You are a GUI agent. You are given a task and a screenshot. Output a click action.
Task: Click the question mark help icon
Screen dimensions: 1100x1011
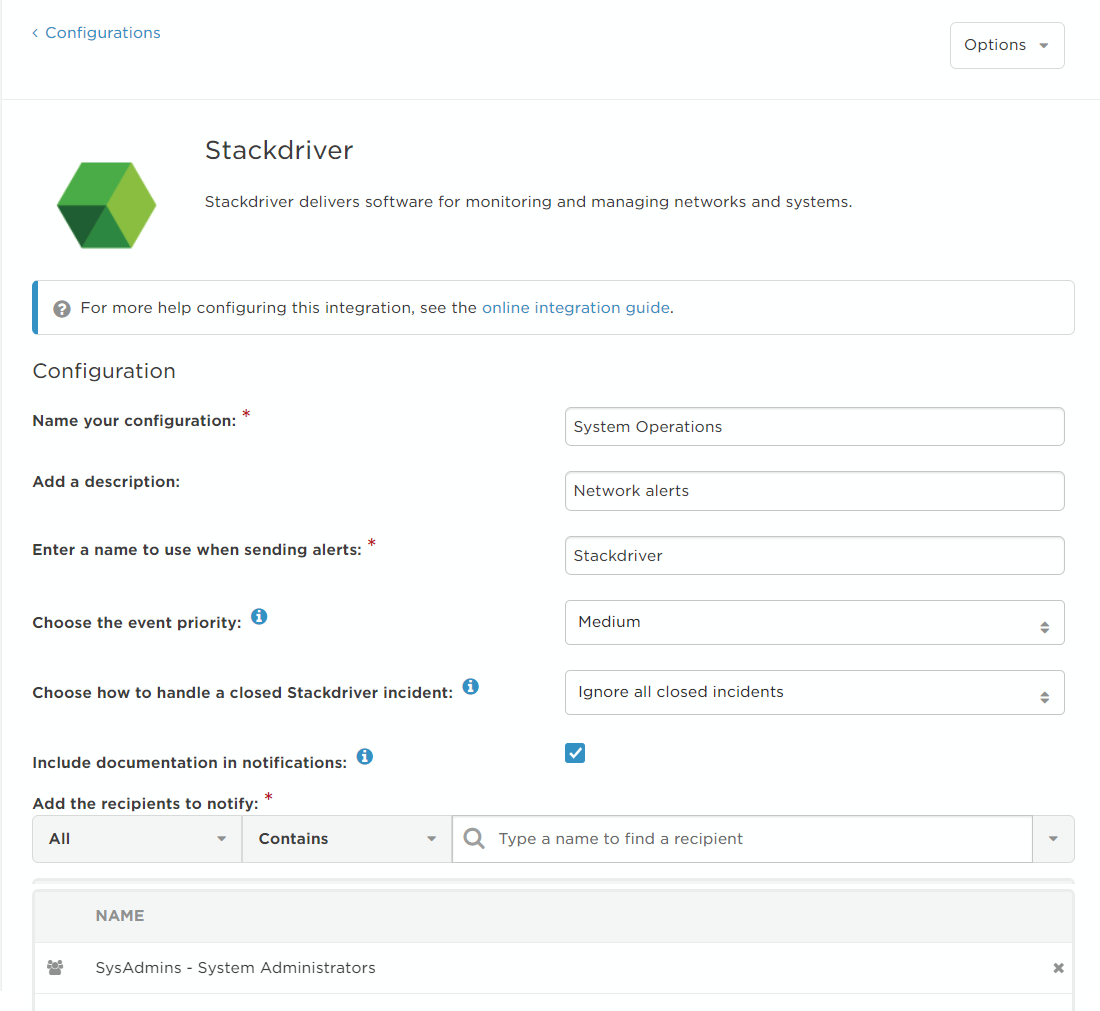click(62, 309)
